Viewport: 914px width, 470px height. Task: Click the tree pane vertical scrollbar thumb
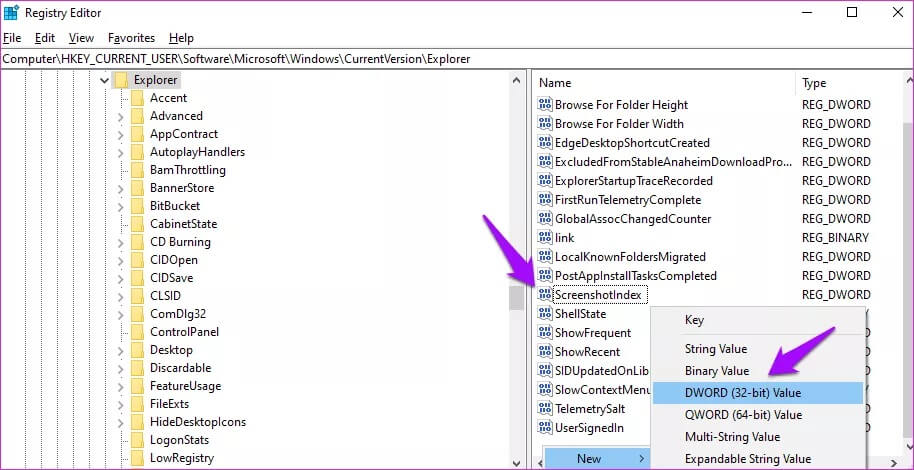click(x=516, y=298)
